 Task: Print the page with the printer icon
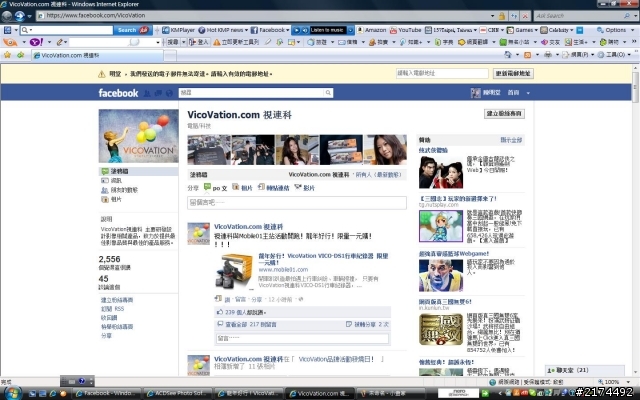(548, 55)
